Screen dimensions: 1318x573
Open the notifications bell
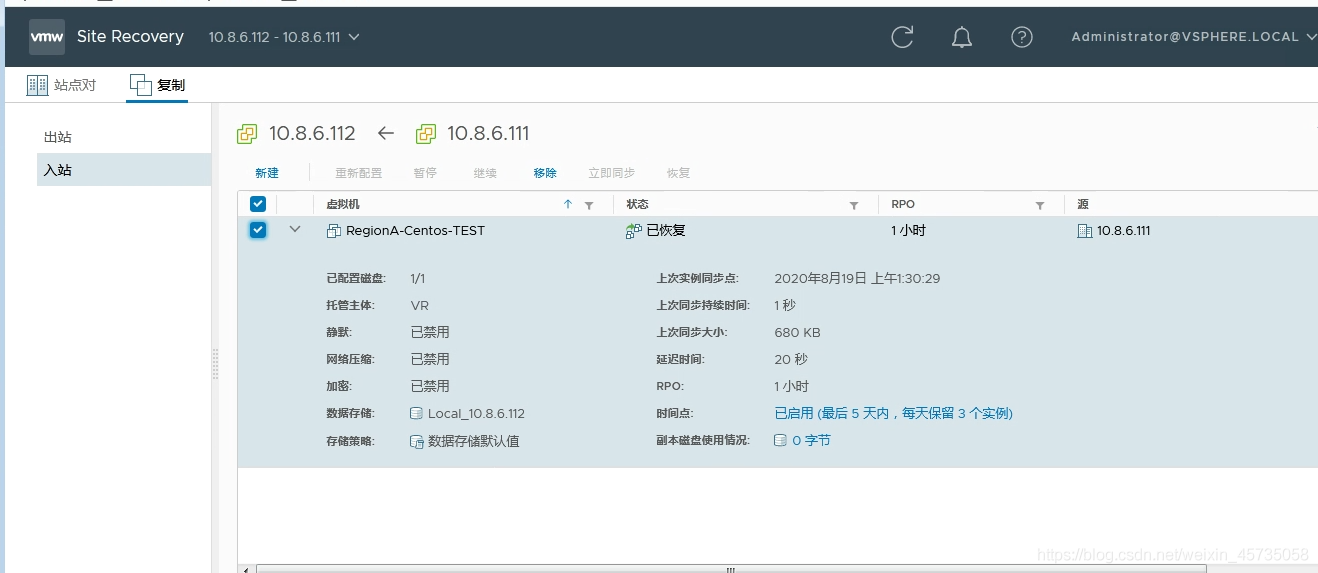click(962, 37)
